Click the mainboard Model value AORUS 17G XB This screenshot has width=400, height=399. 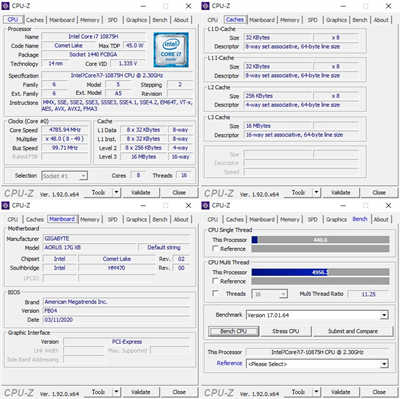click(90, 247)
